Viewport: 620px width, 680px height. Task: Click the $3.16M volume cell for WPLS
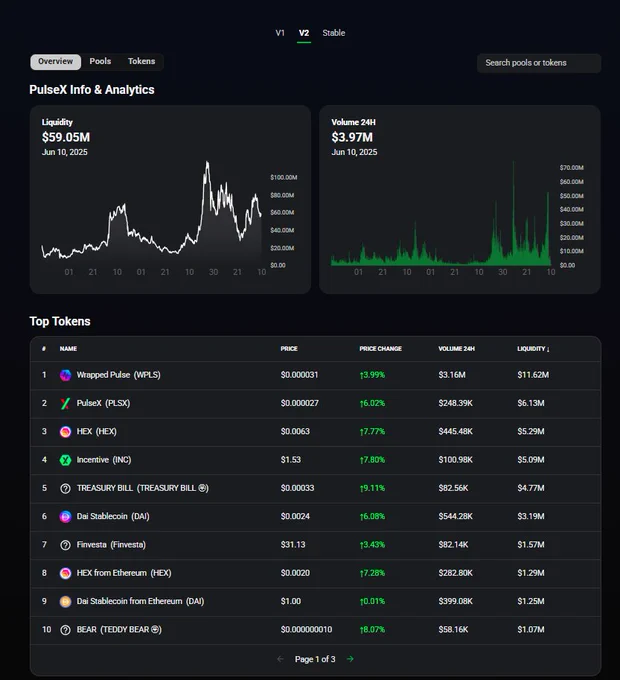[x=452, y=375]
